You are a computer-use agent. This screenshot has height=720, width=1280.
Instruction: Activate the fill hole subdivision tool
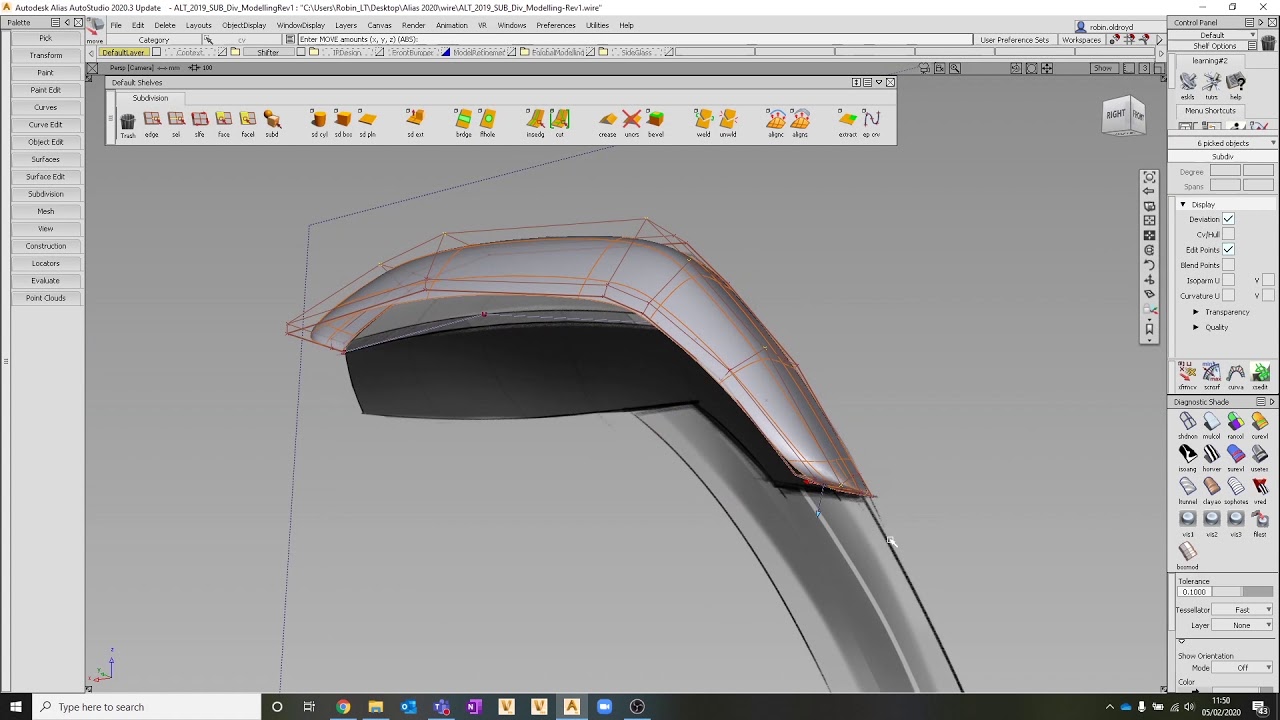487,122
